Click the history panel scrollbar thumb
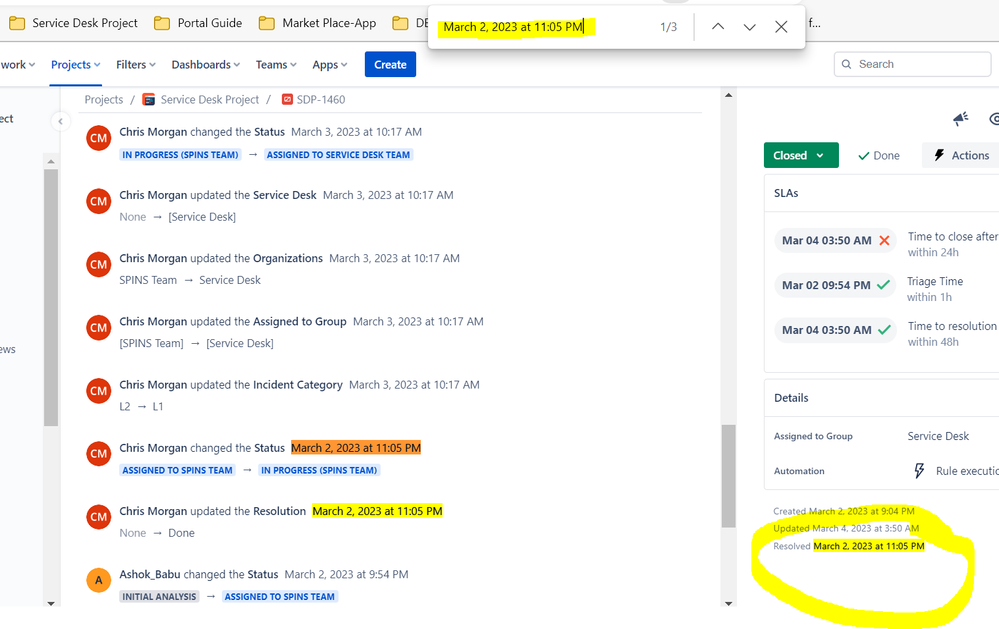The image size is (999, 629). [728, 476]
